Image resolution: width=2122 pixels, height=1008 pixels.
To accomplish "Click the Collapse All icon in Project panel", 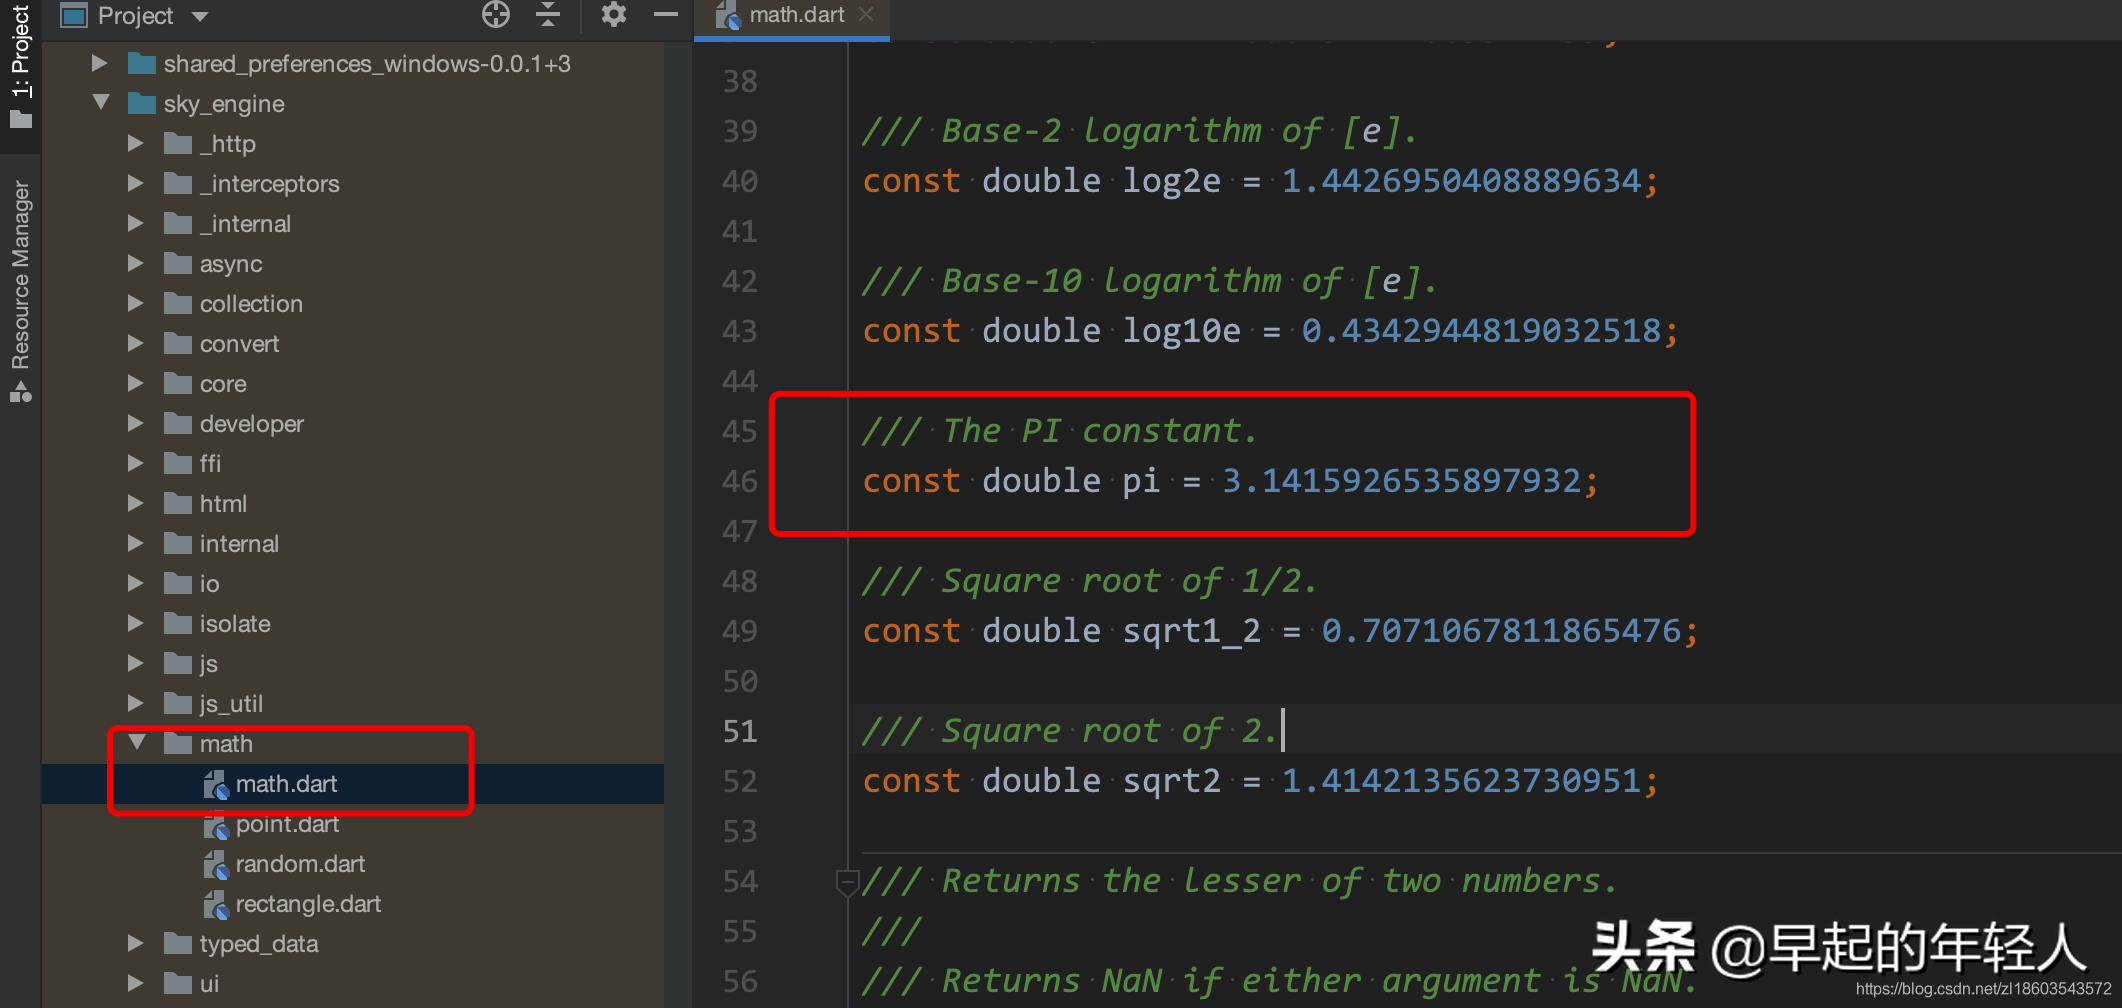I will click(548, 15).
